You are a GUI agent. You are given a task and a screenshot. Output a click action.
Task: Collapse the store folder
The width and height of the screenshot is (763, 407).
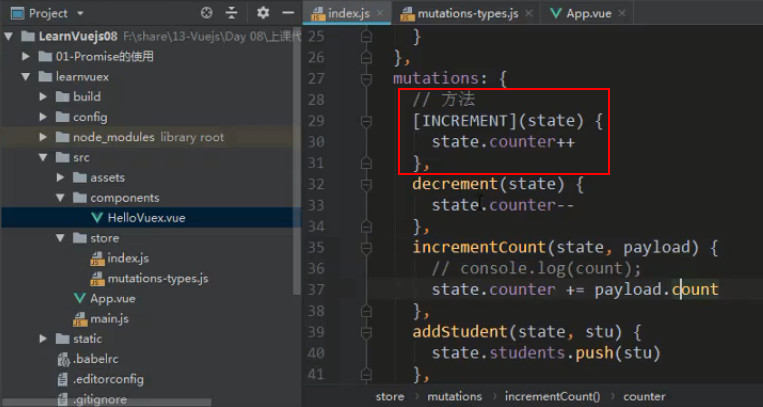[x=60, y=238]
